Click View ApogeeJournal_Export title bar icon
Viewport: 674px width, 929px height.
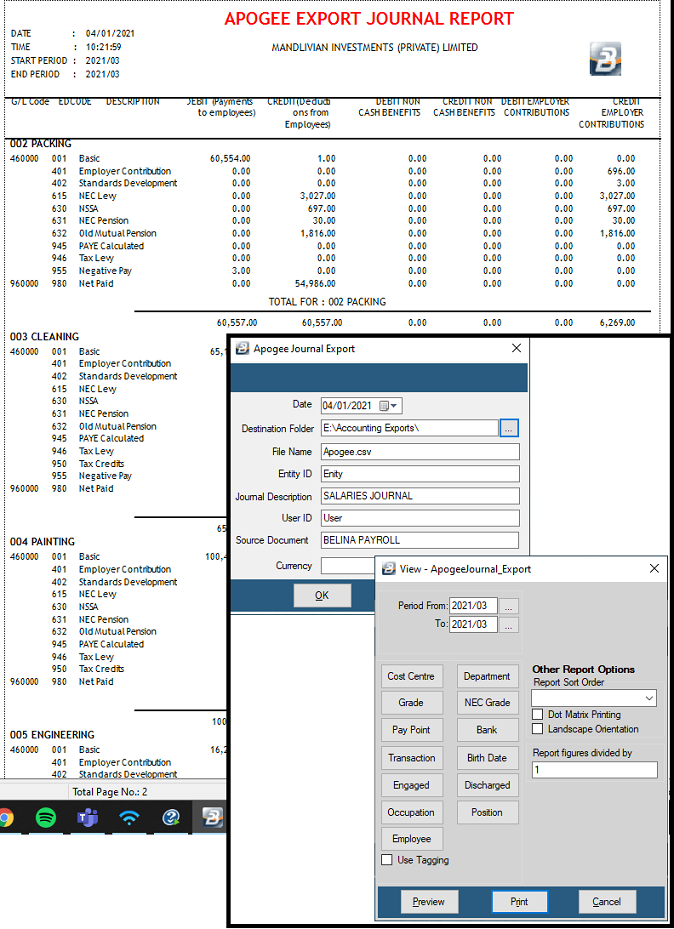point(389,569)
